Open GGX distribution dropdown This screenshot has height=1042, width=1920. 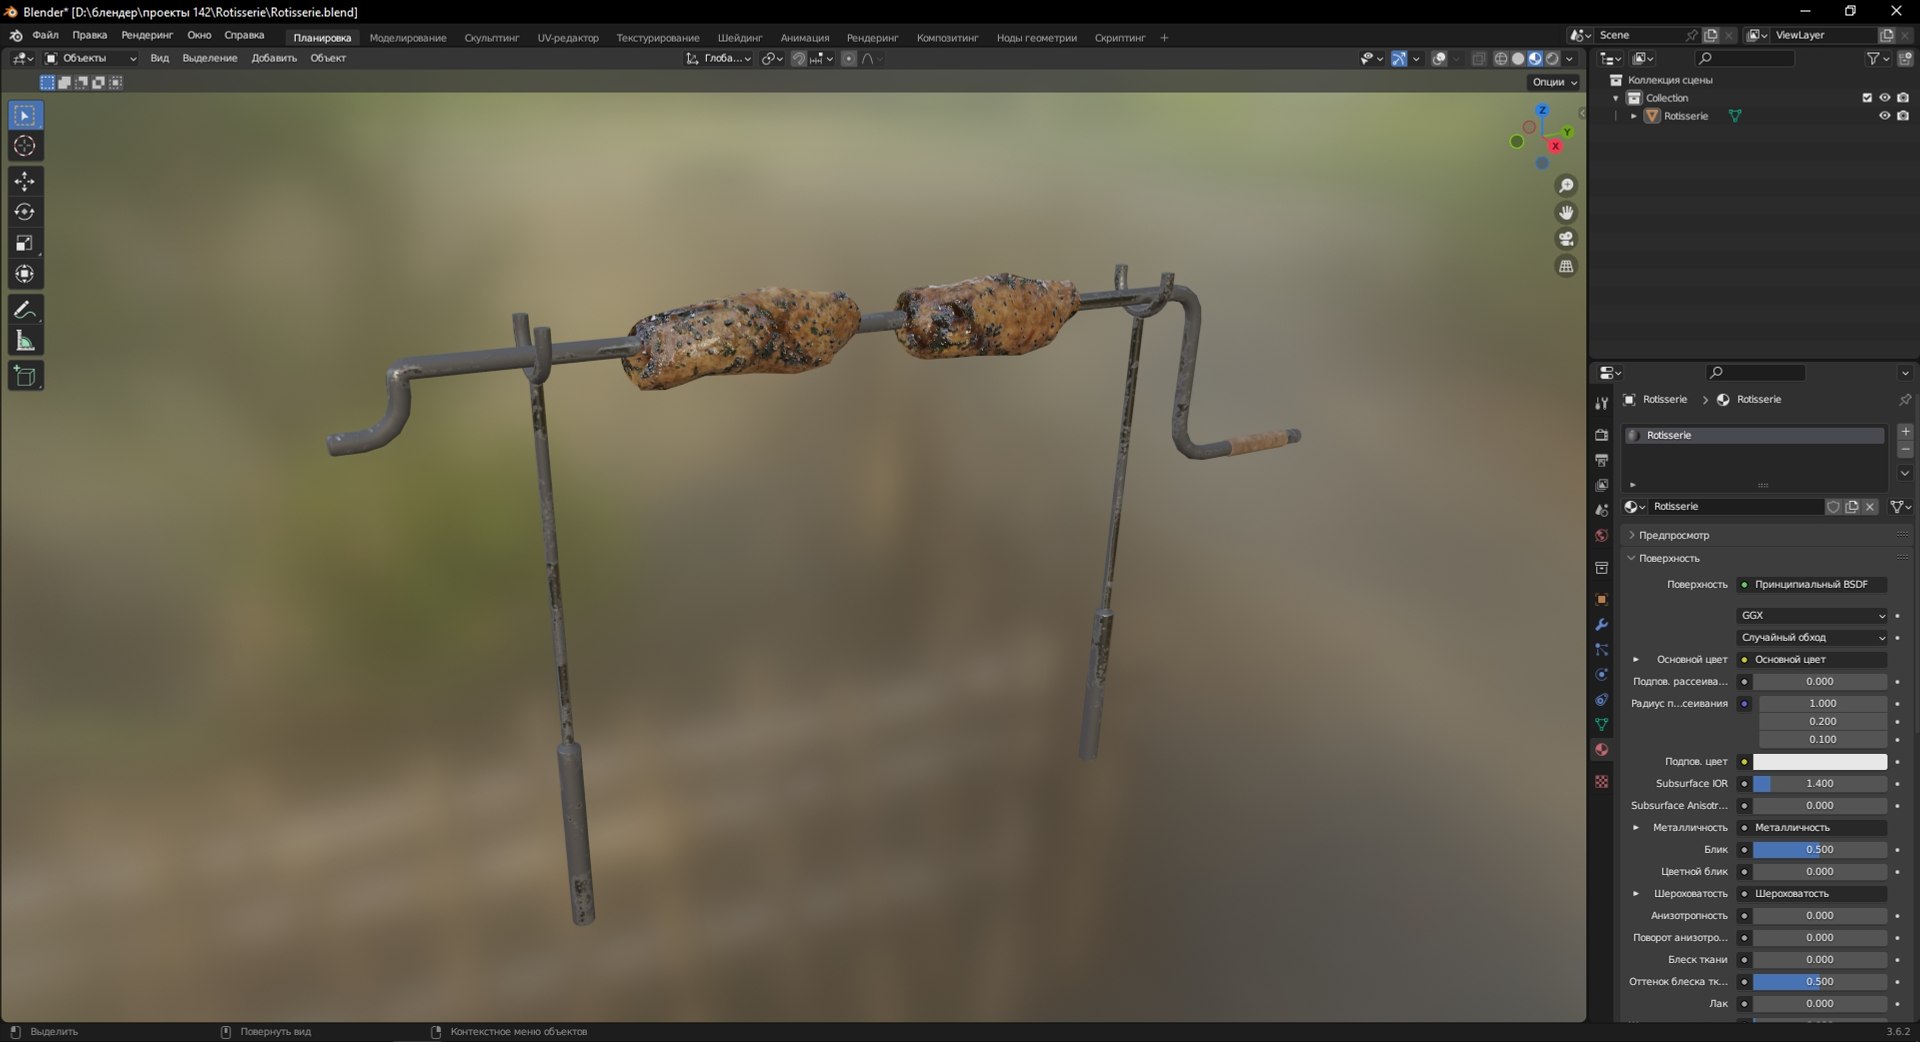1812,615
